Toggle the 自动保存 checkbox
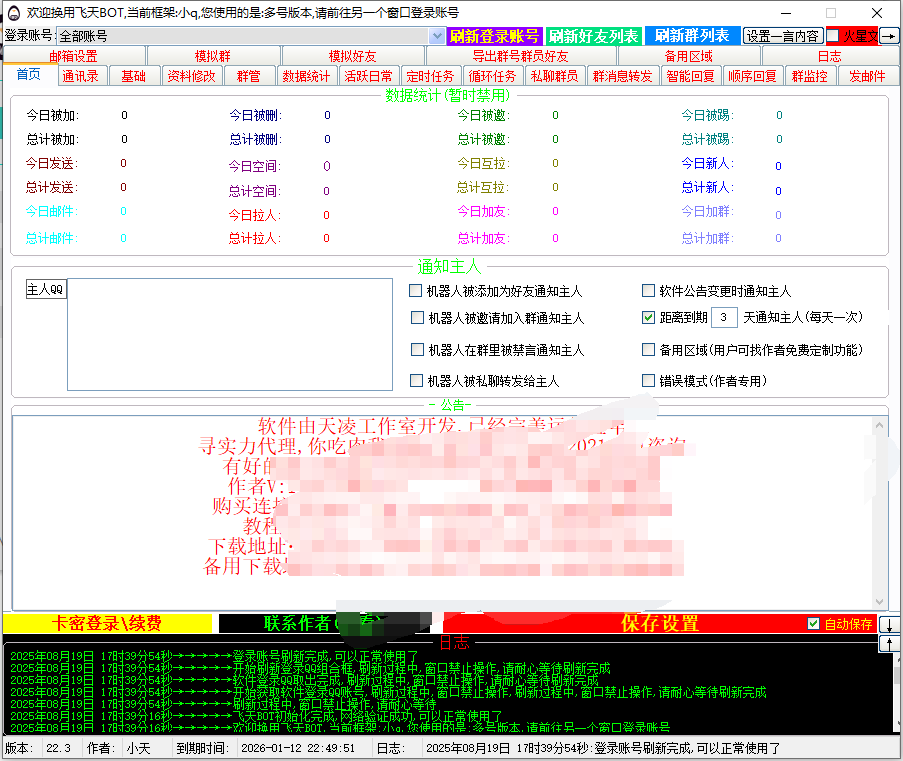 click(x=814, y=624)
